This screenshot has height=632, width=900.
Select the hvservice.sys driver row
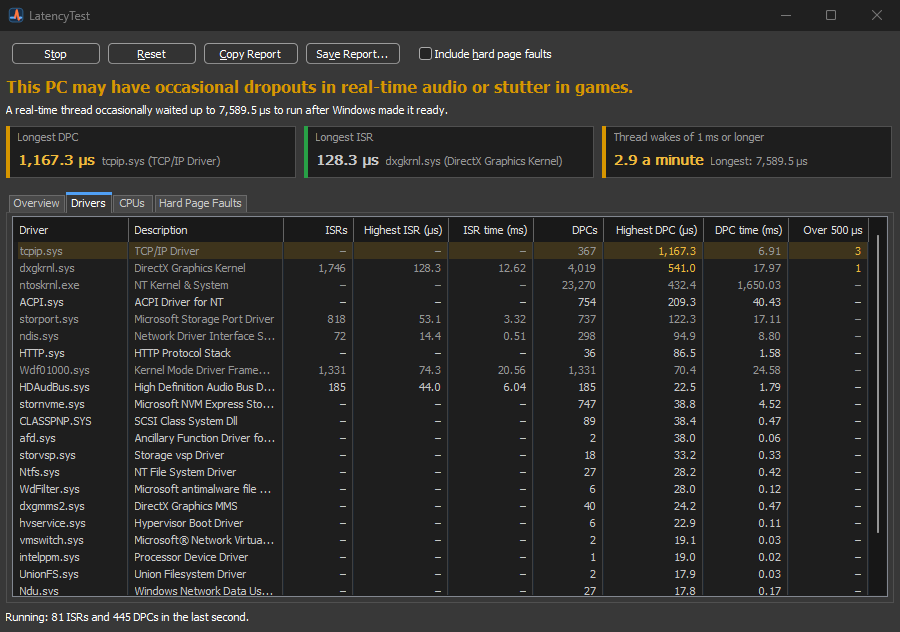click(x=440, y=524)
